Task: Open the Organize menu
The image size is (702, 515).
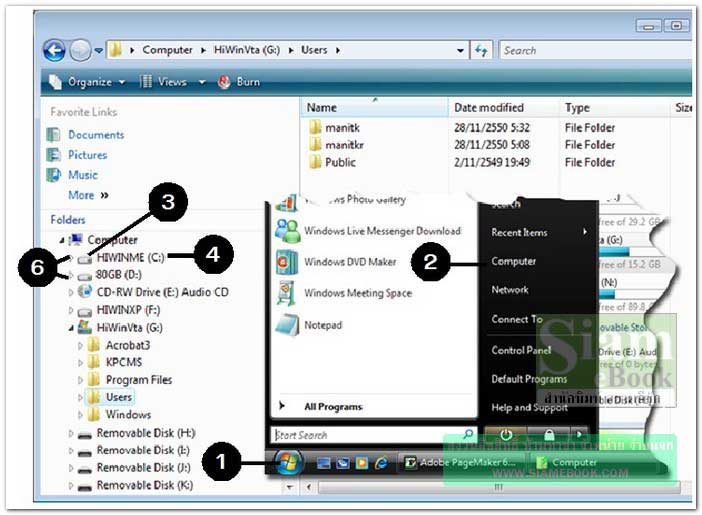Action: (x=87, y=82)
